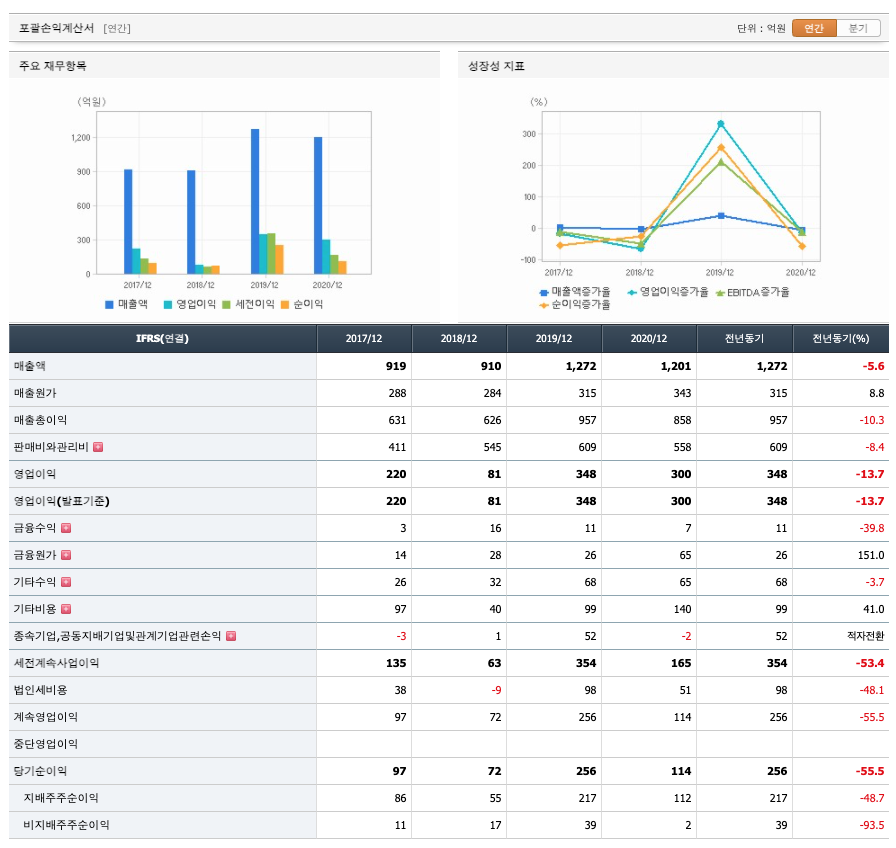This screenshot has width=896, height=848.
Task: Click the 비지배주주순이익 change value -93.5
Action: (x=872, y=825)
